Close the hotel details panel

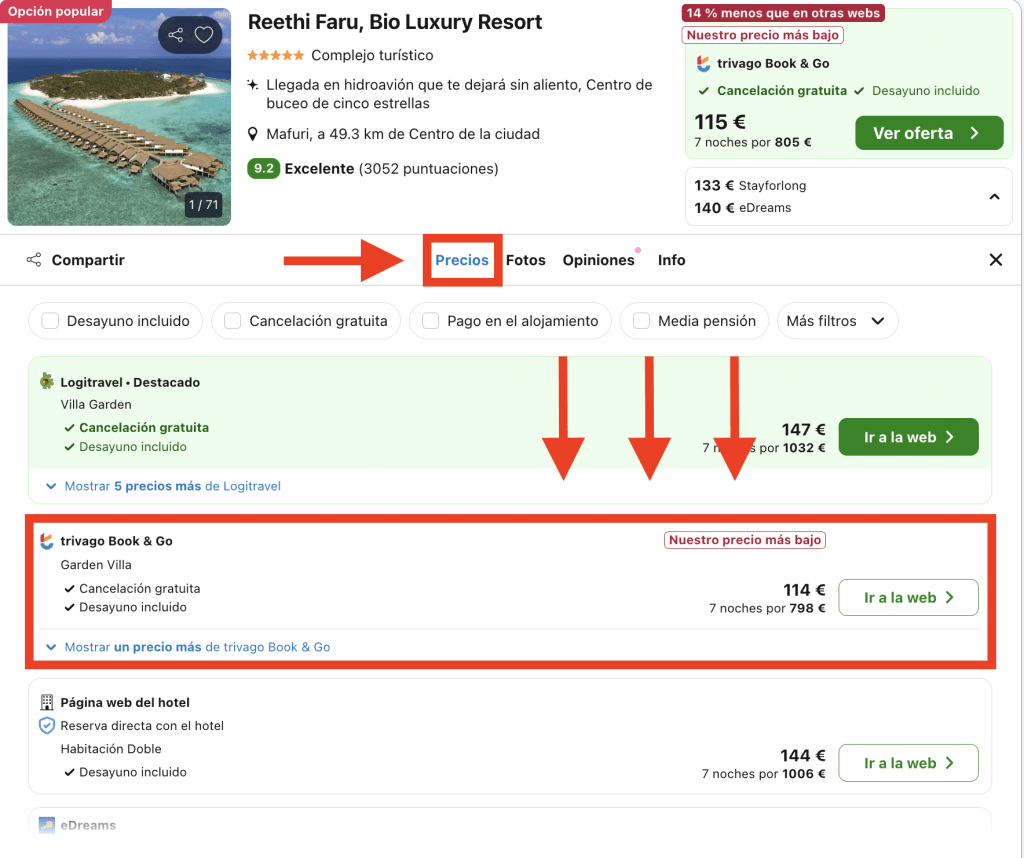pyautogui.click(x=995, y=260)
